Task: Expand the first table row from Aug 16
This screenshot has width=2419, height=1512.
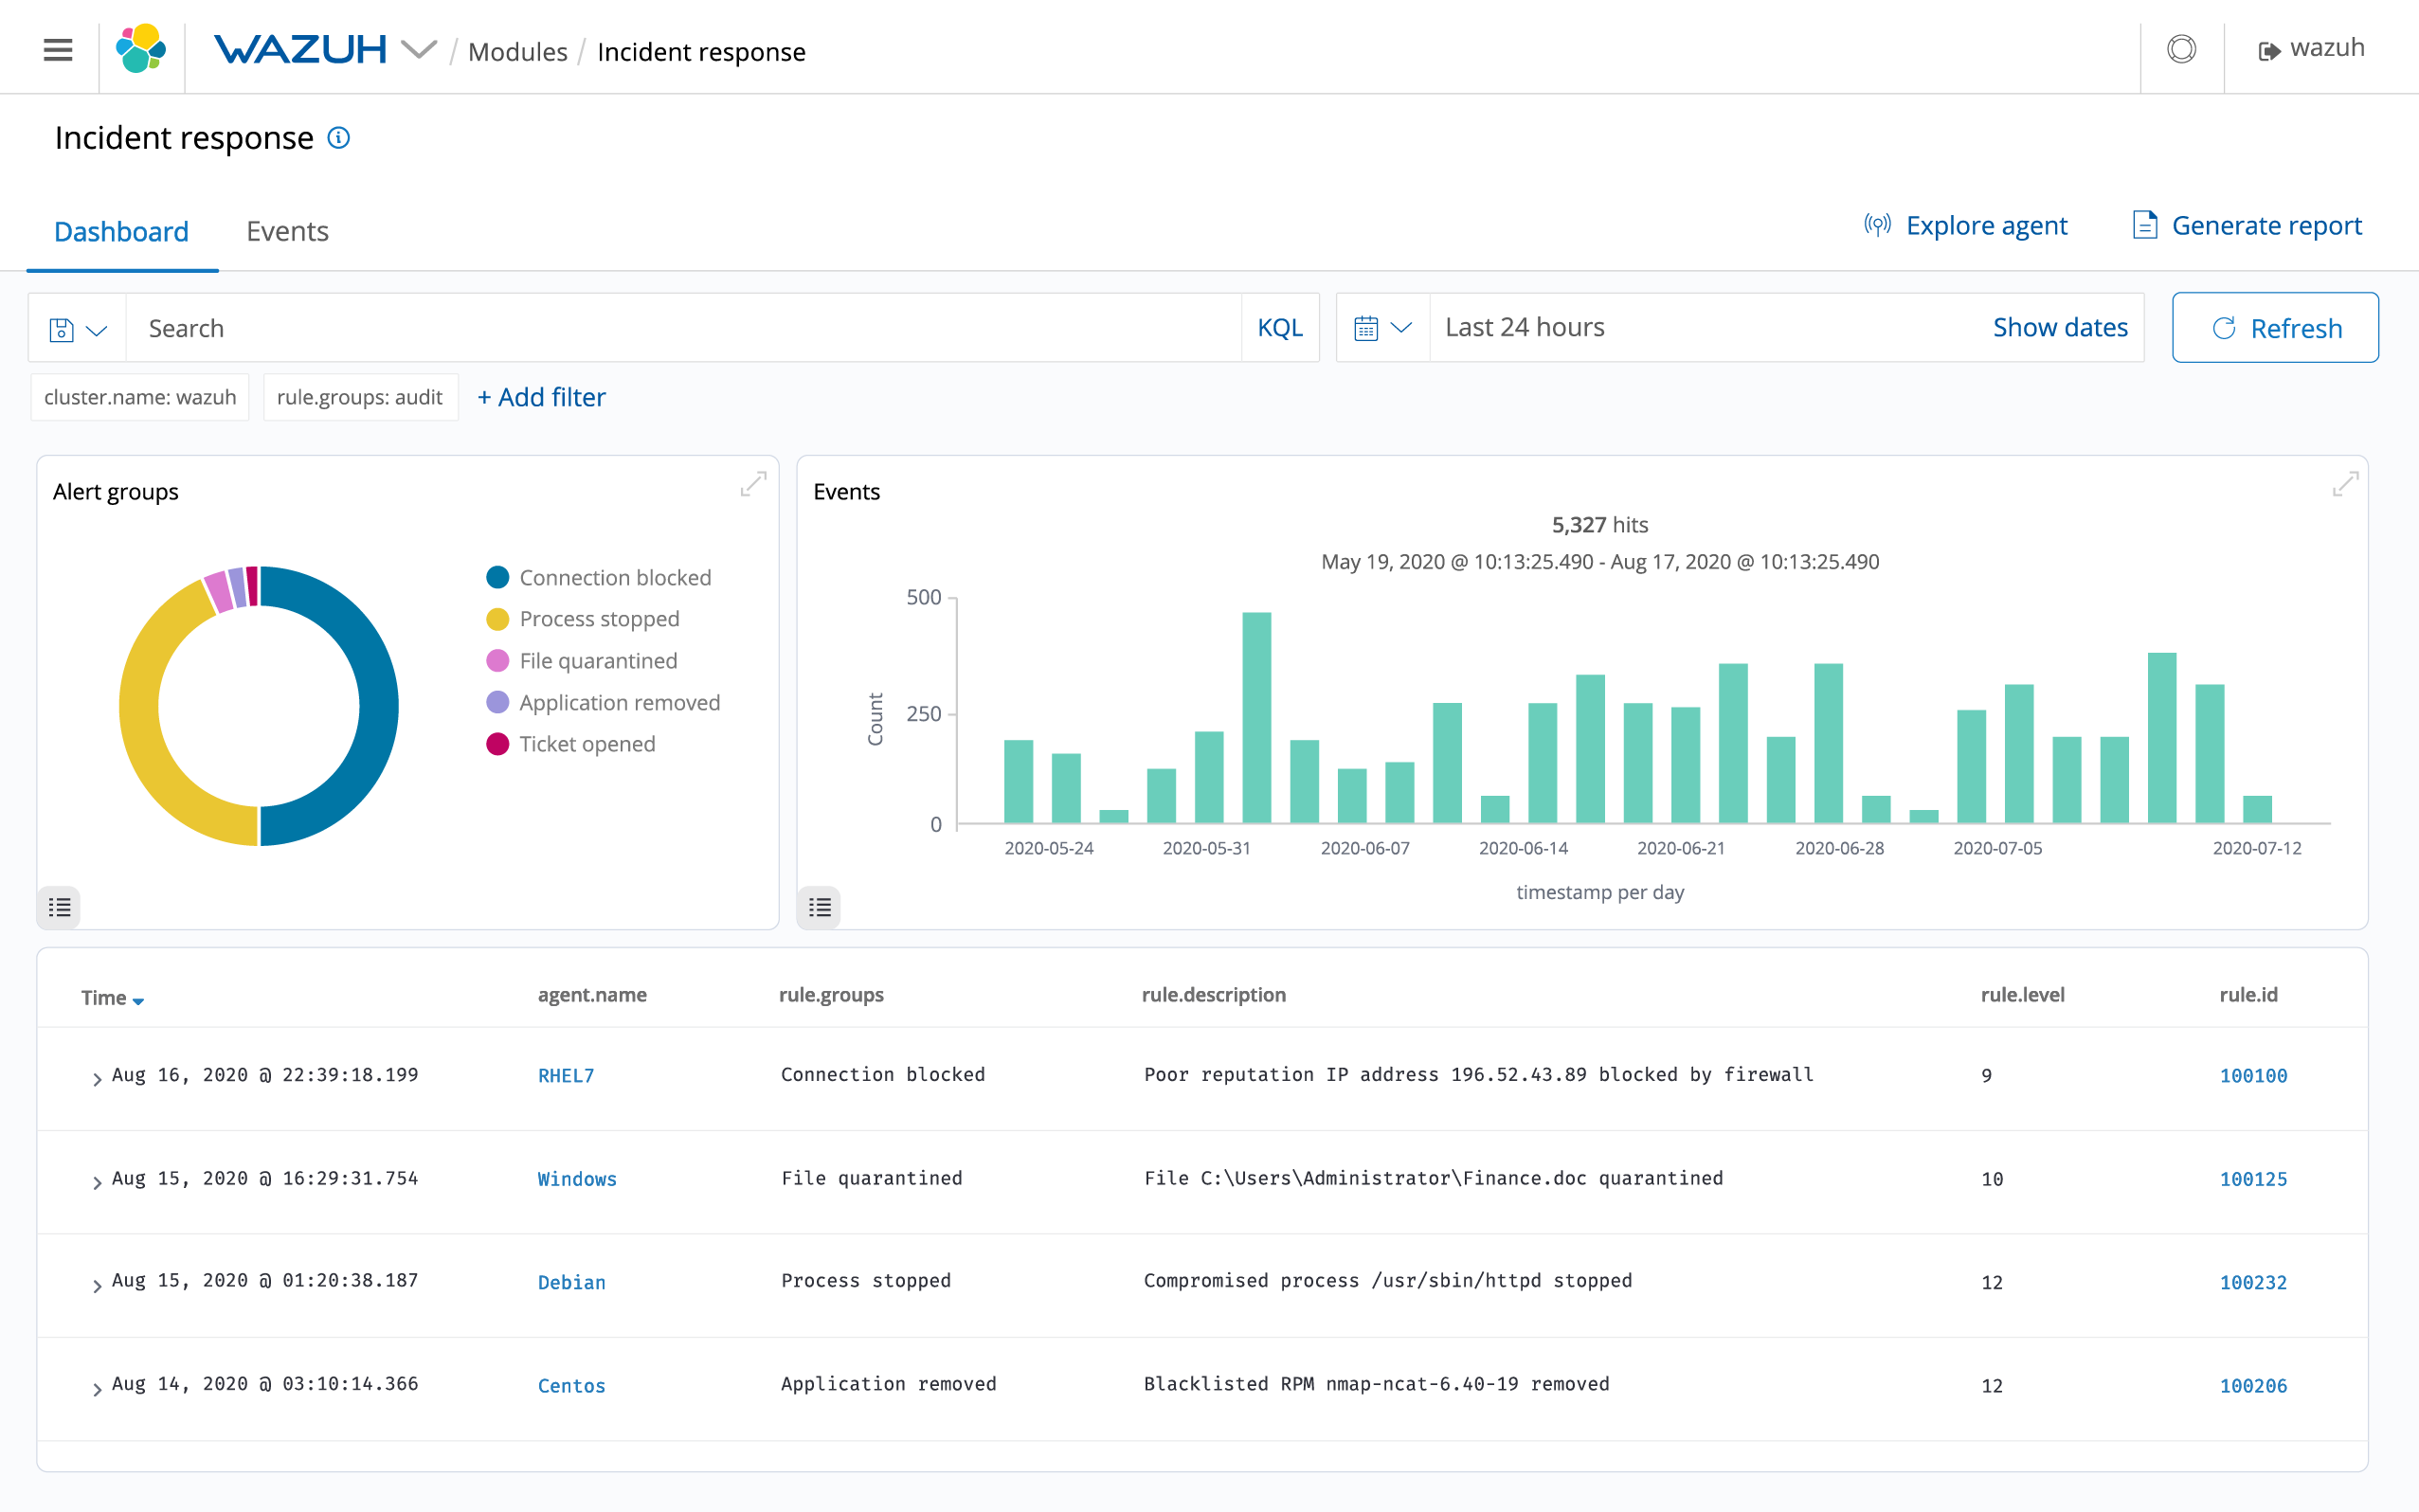Action: (96, 1078)
